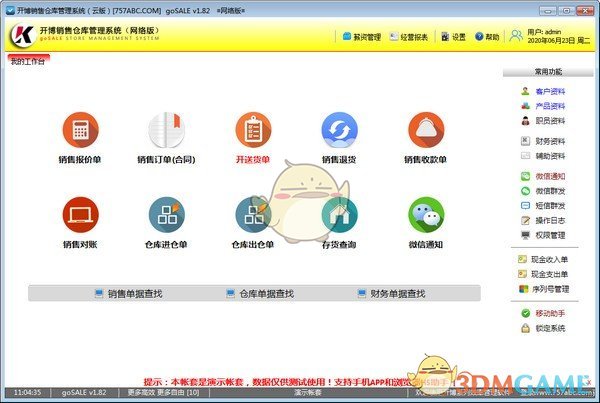Open the large 微信通知 WeChat icon
The height and width of the screenshot is (403, 600).
coord(426,215)
